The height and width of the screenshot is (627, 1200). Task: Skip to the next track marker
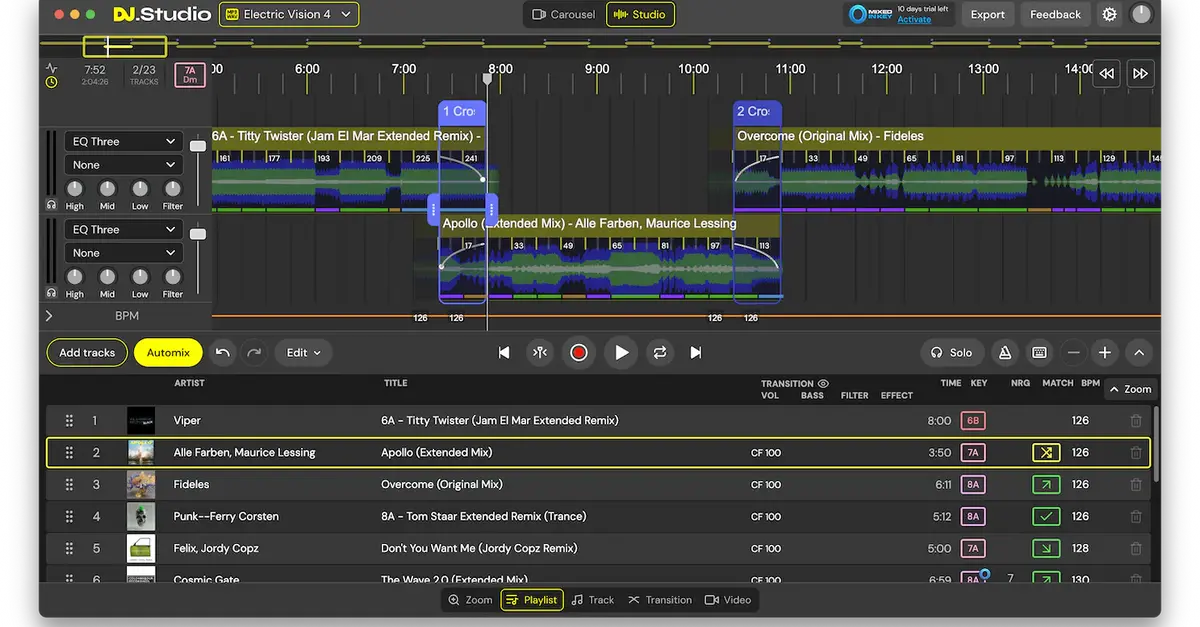tap(696, 352)
